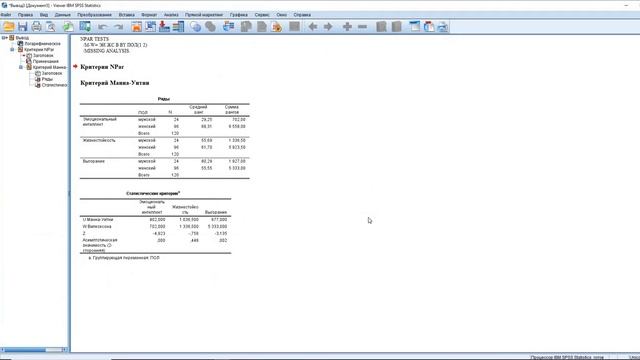Image resolution: width=640 pixels, height=360 pixels.
Task: Click the use variable sets icon
Action: pyautogui.click(x=196, y=27)
